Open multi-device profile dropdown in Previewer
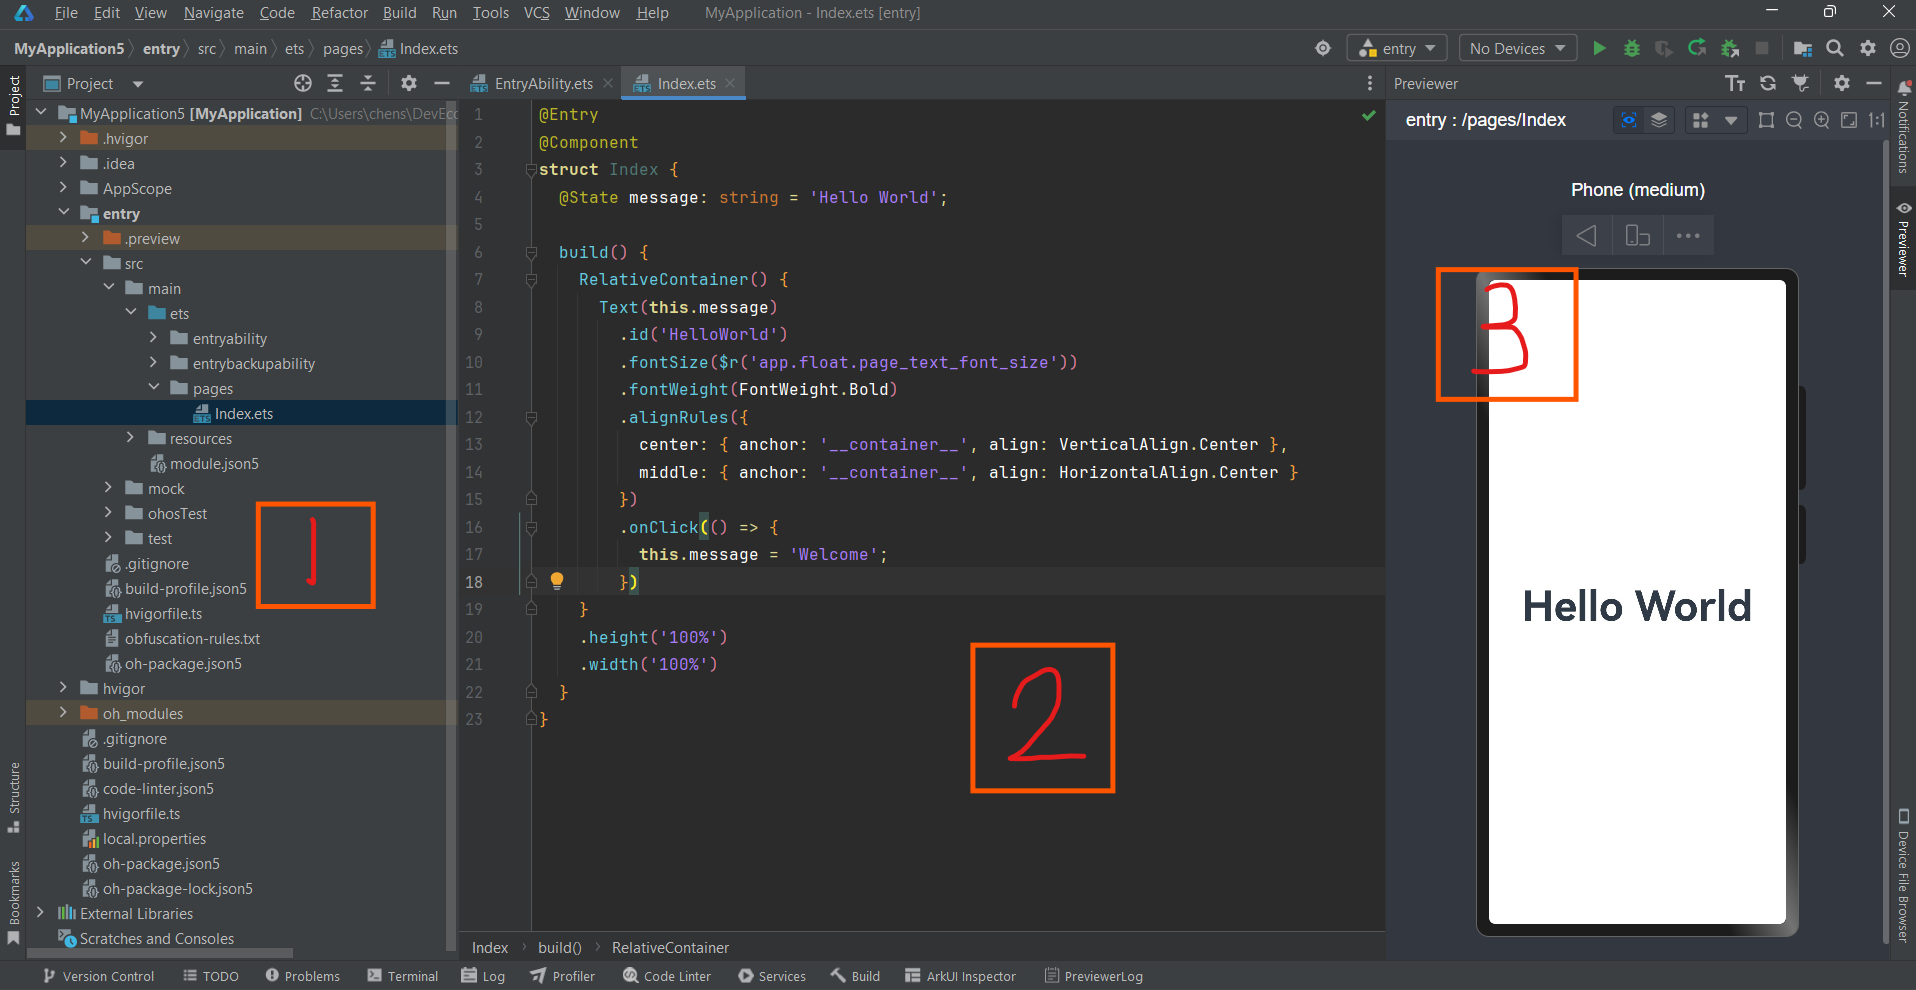The image size is (1916, 990). pos(1731,120)
